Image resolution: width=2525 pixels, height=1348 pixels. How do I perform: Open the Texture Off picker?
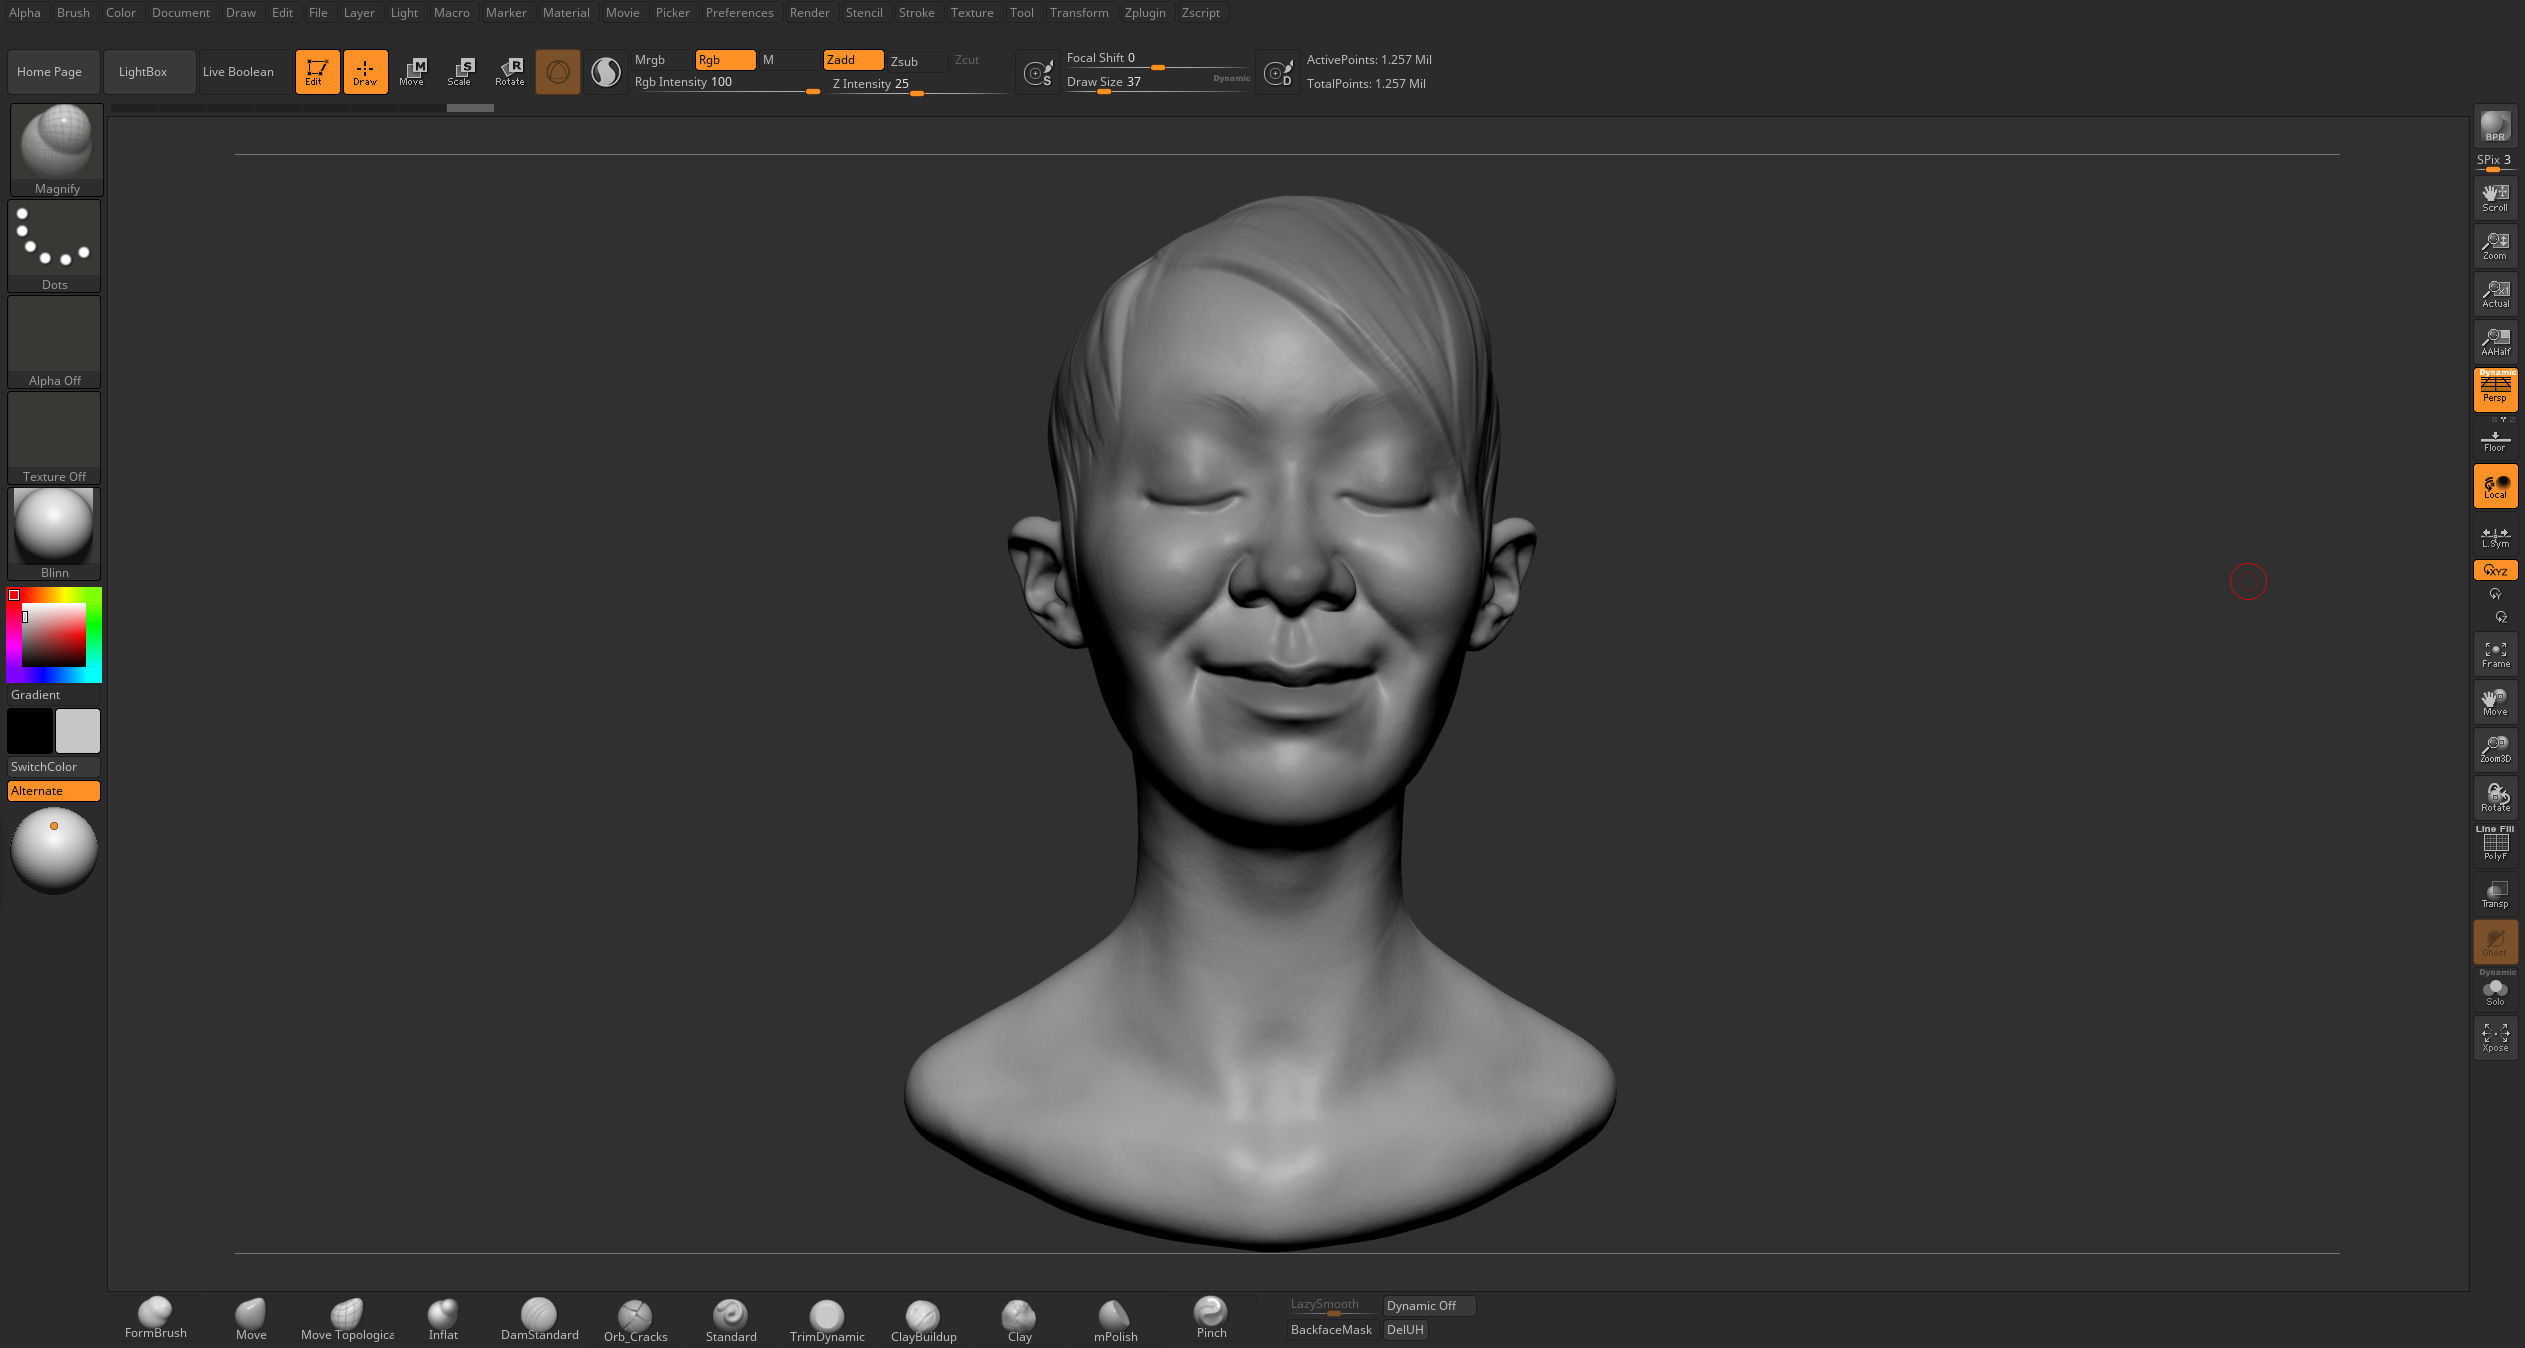click(x=55, y=437)
